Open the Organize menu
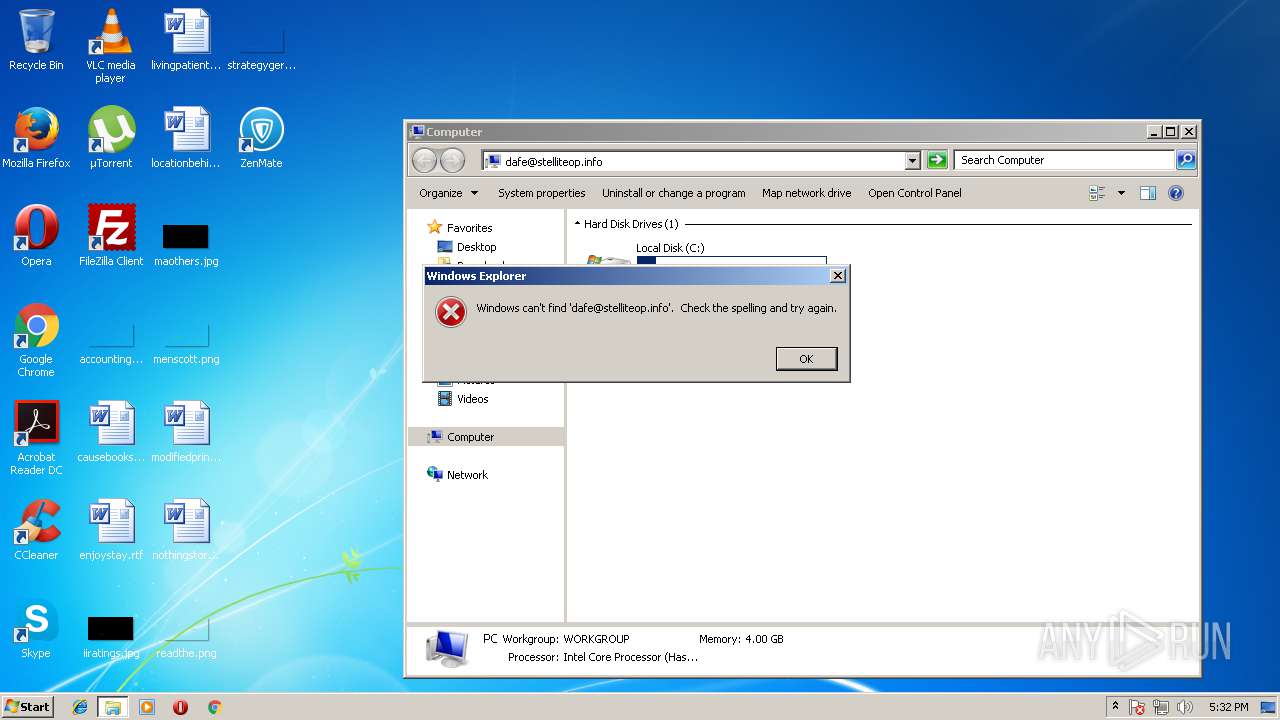Viewport: 1280px width, 720px height. tap(448, 193)
